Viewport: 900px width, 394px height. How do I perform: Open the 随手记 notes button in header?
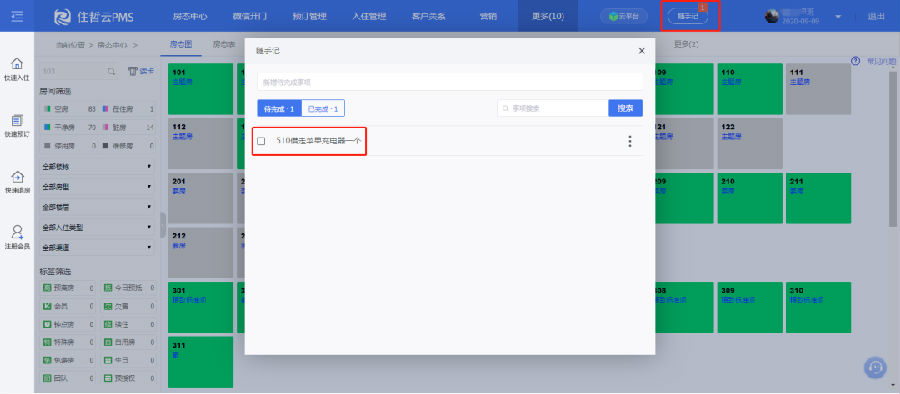tap(688, 17)
